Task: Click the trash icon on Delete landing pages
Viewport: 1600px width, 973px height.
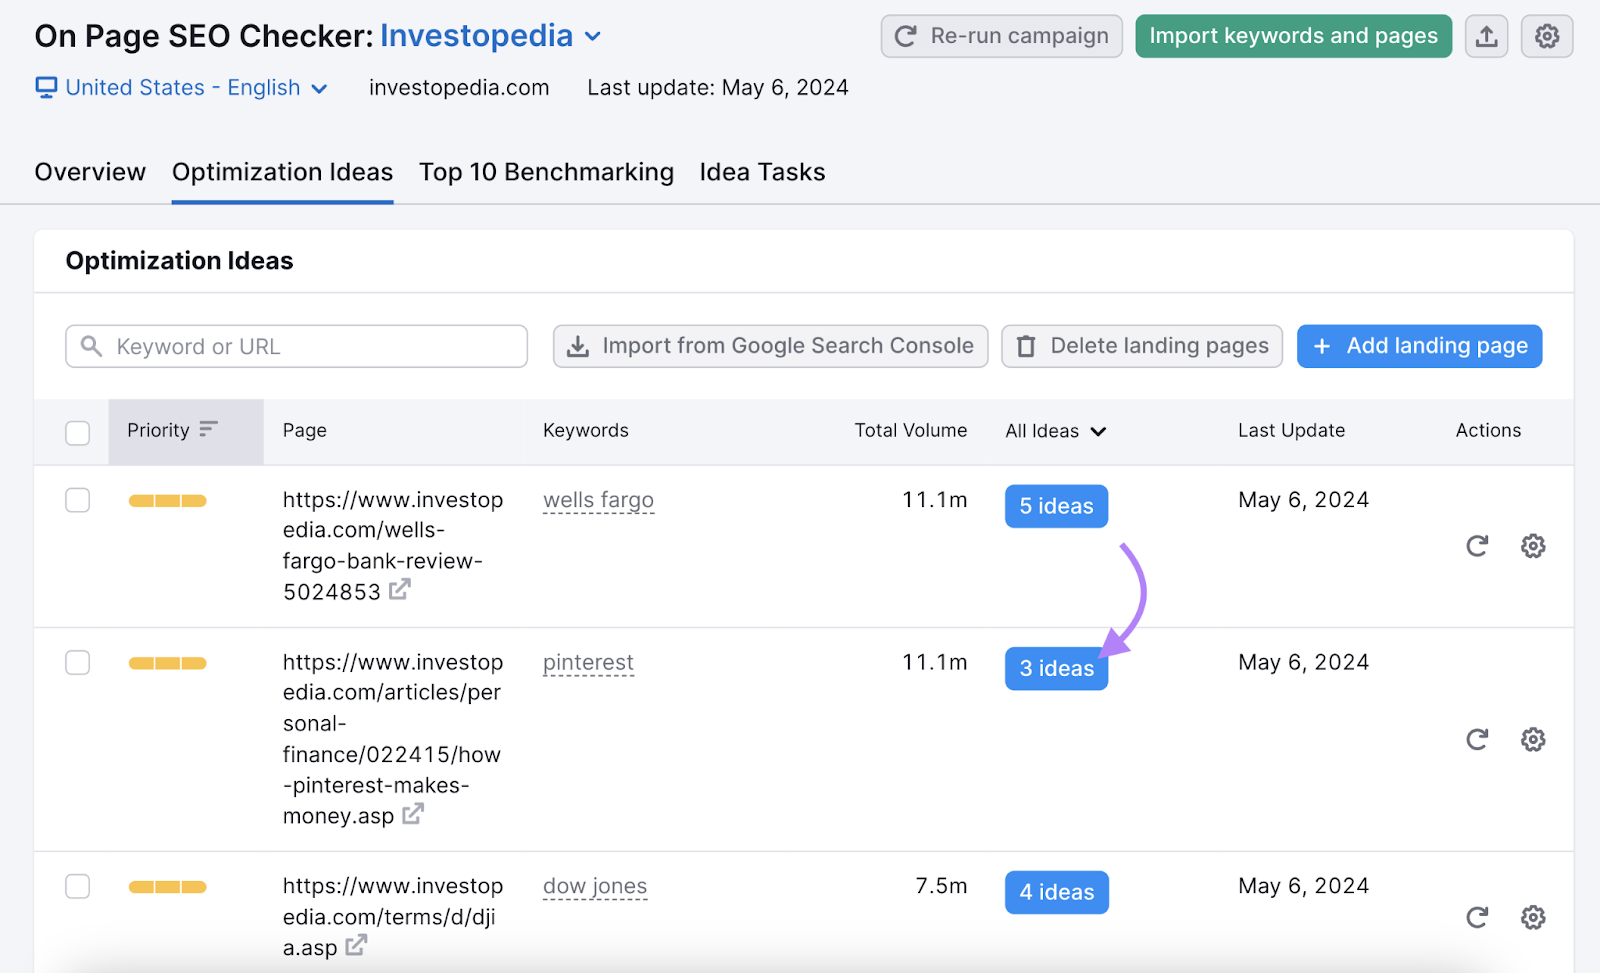Action: [x=1026, y=346]
